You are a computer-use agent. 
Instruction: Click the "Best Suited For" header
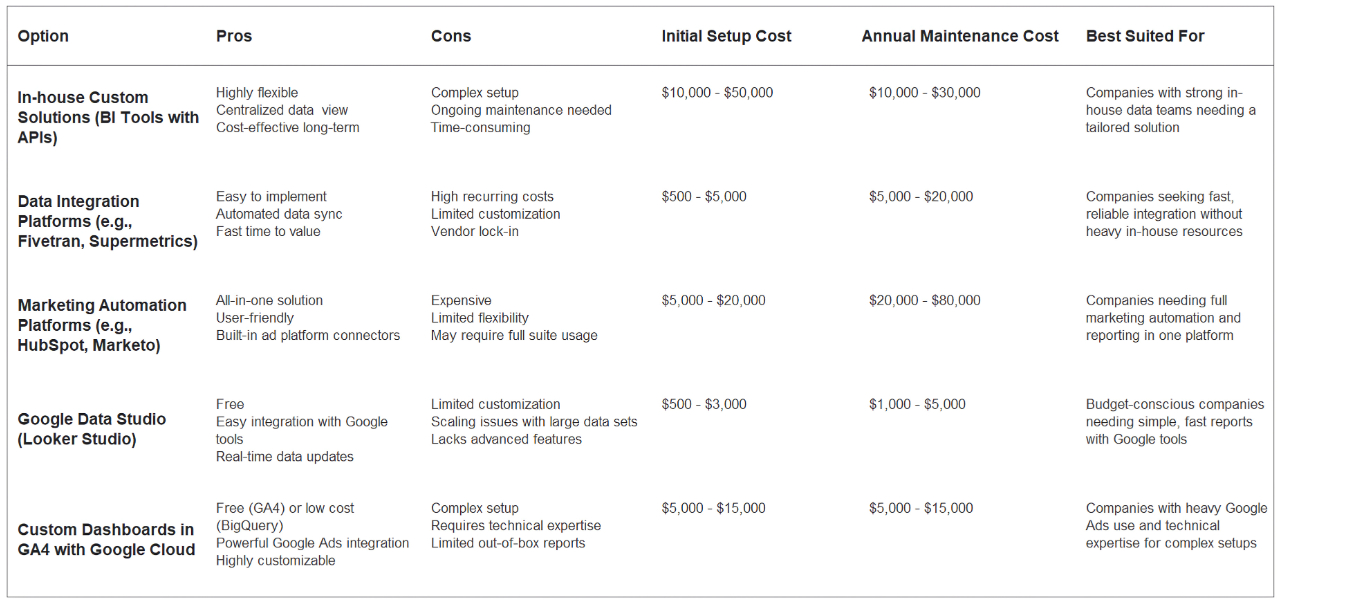(x=1145, y=36)
